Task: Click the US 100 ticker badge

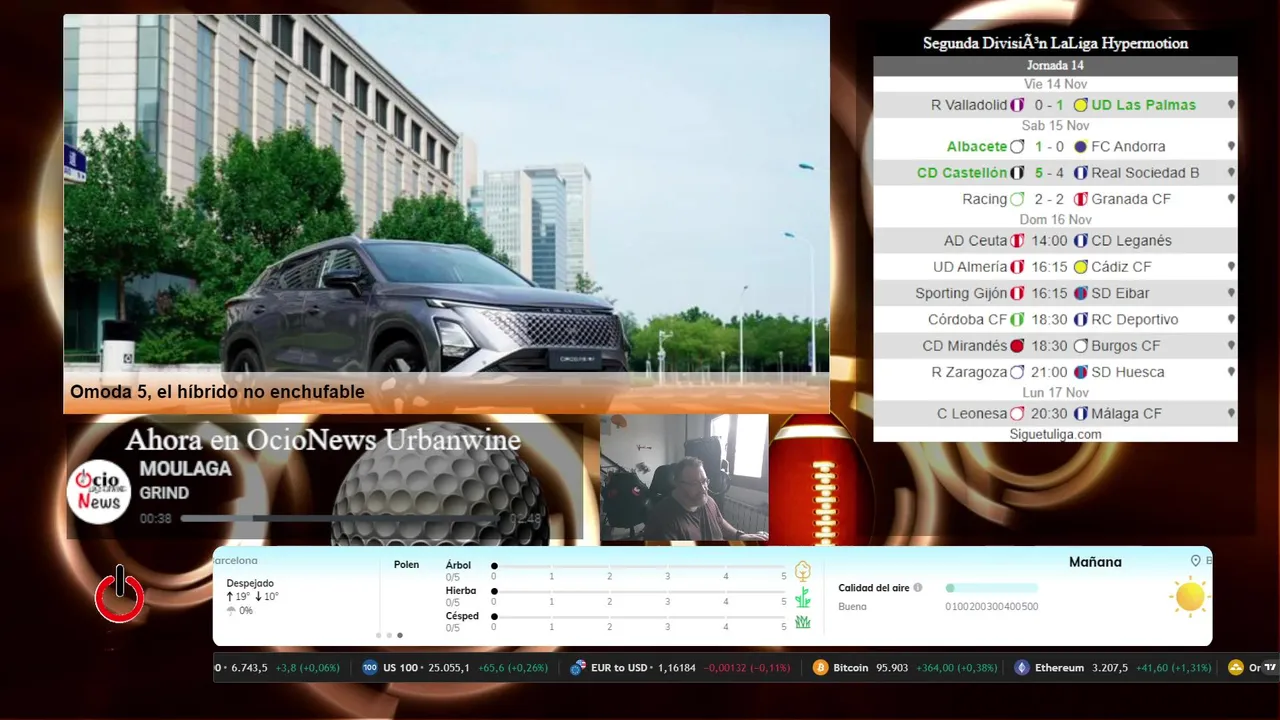Action: point(370,668)
